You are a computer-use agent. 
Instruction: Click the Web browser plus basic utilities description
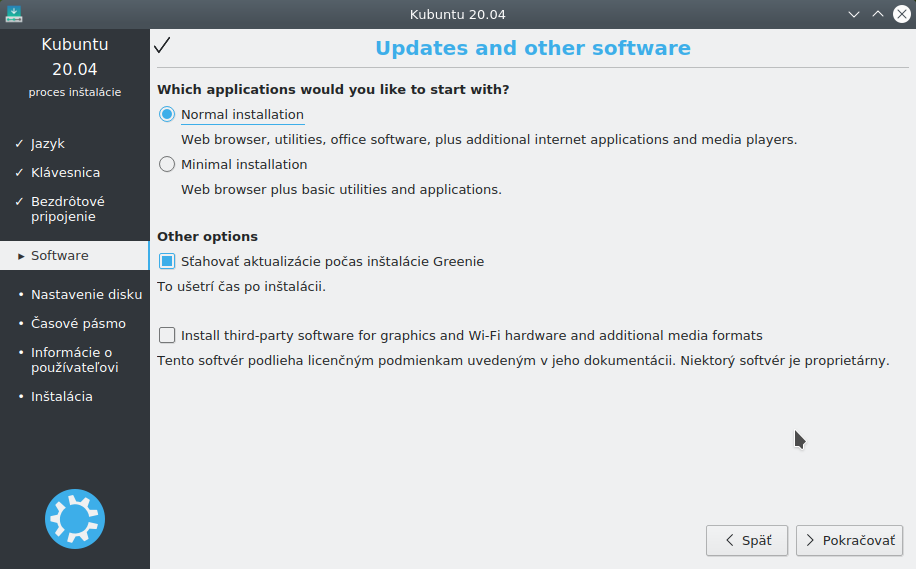(x=341, y=190)
